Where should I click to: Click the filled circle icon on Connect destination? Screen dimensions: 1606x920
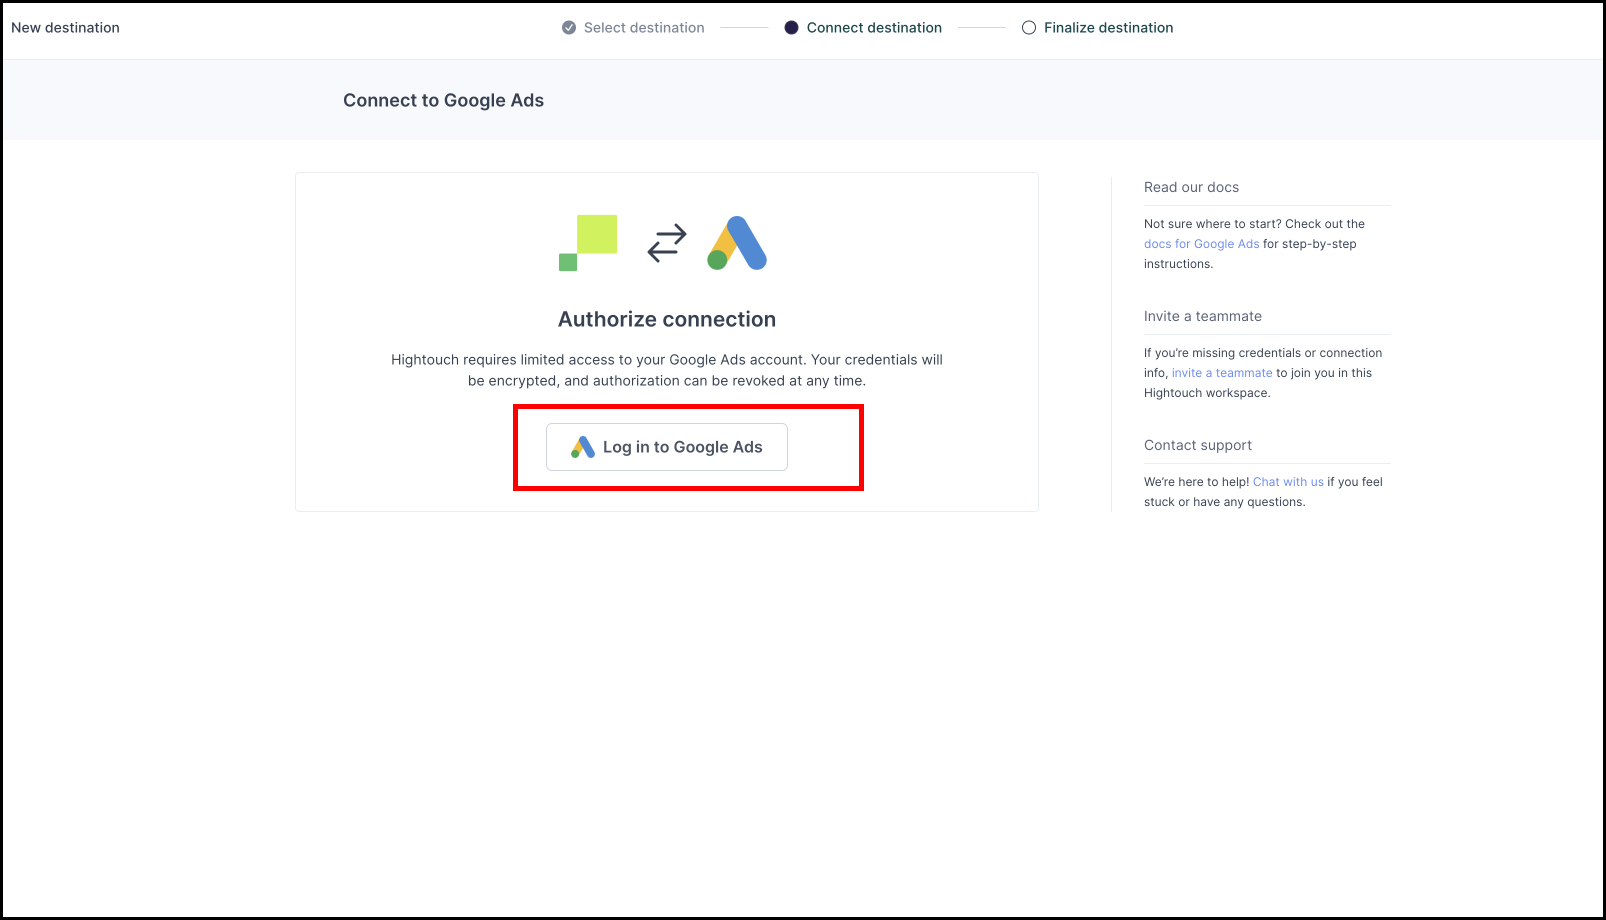pyautogui.click(x=792, y=27)
